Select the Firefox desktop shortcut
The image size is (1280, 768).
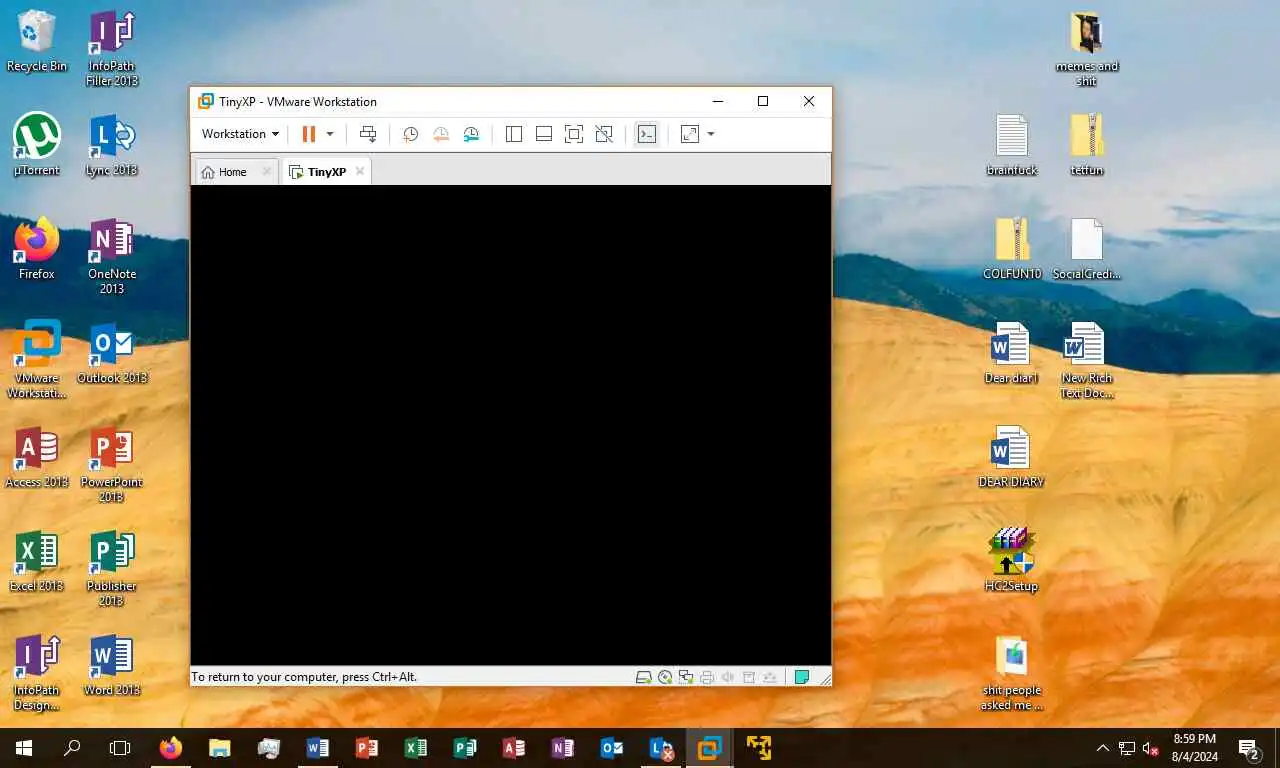click(37, 249)
